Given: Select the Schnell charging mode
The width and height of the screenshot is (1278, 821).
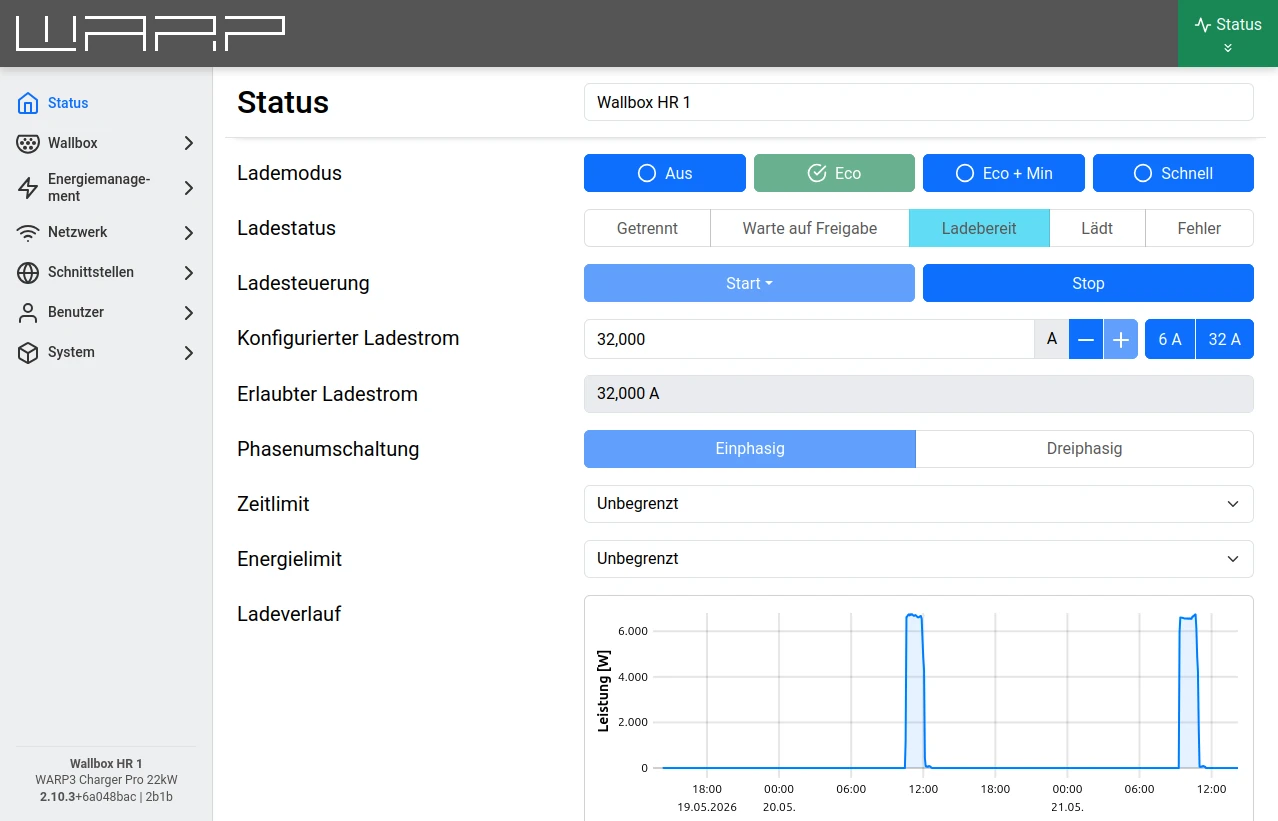Looking at the screenshot, I should [x=1173, y=173].
